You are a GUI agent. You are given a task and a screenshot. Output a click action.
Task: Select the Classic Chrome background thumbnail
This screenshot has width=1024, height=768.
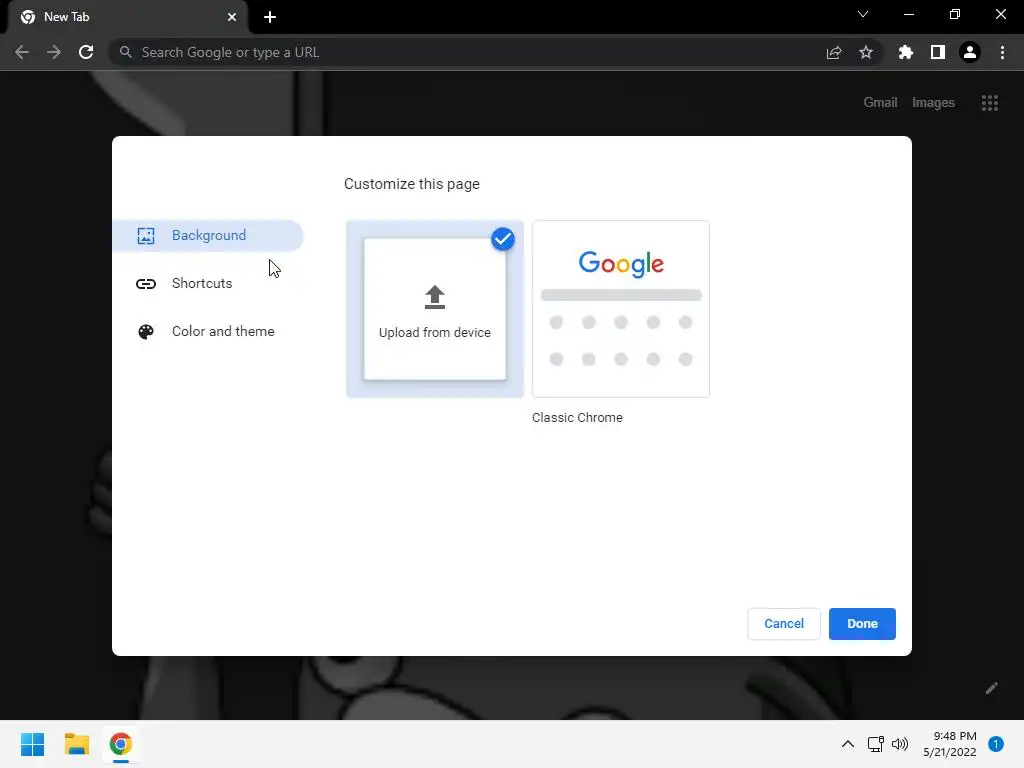pos(620,309)
